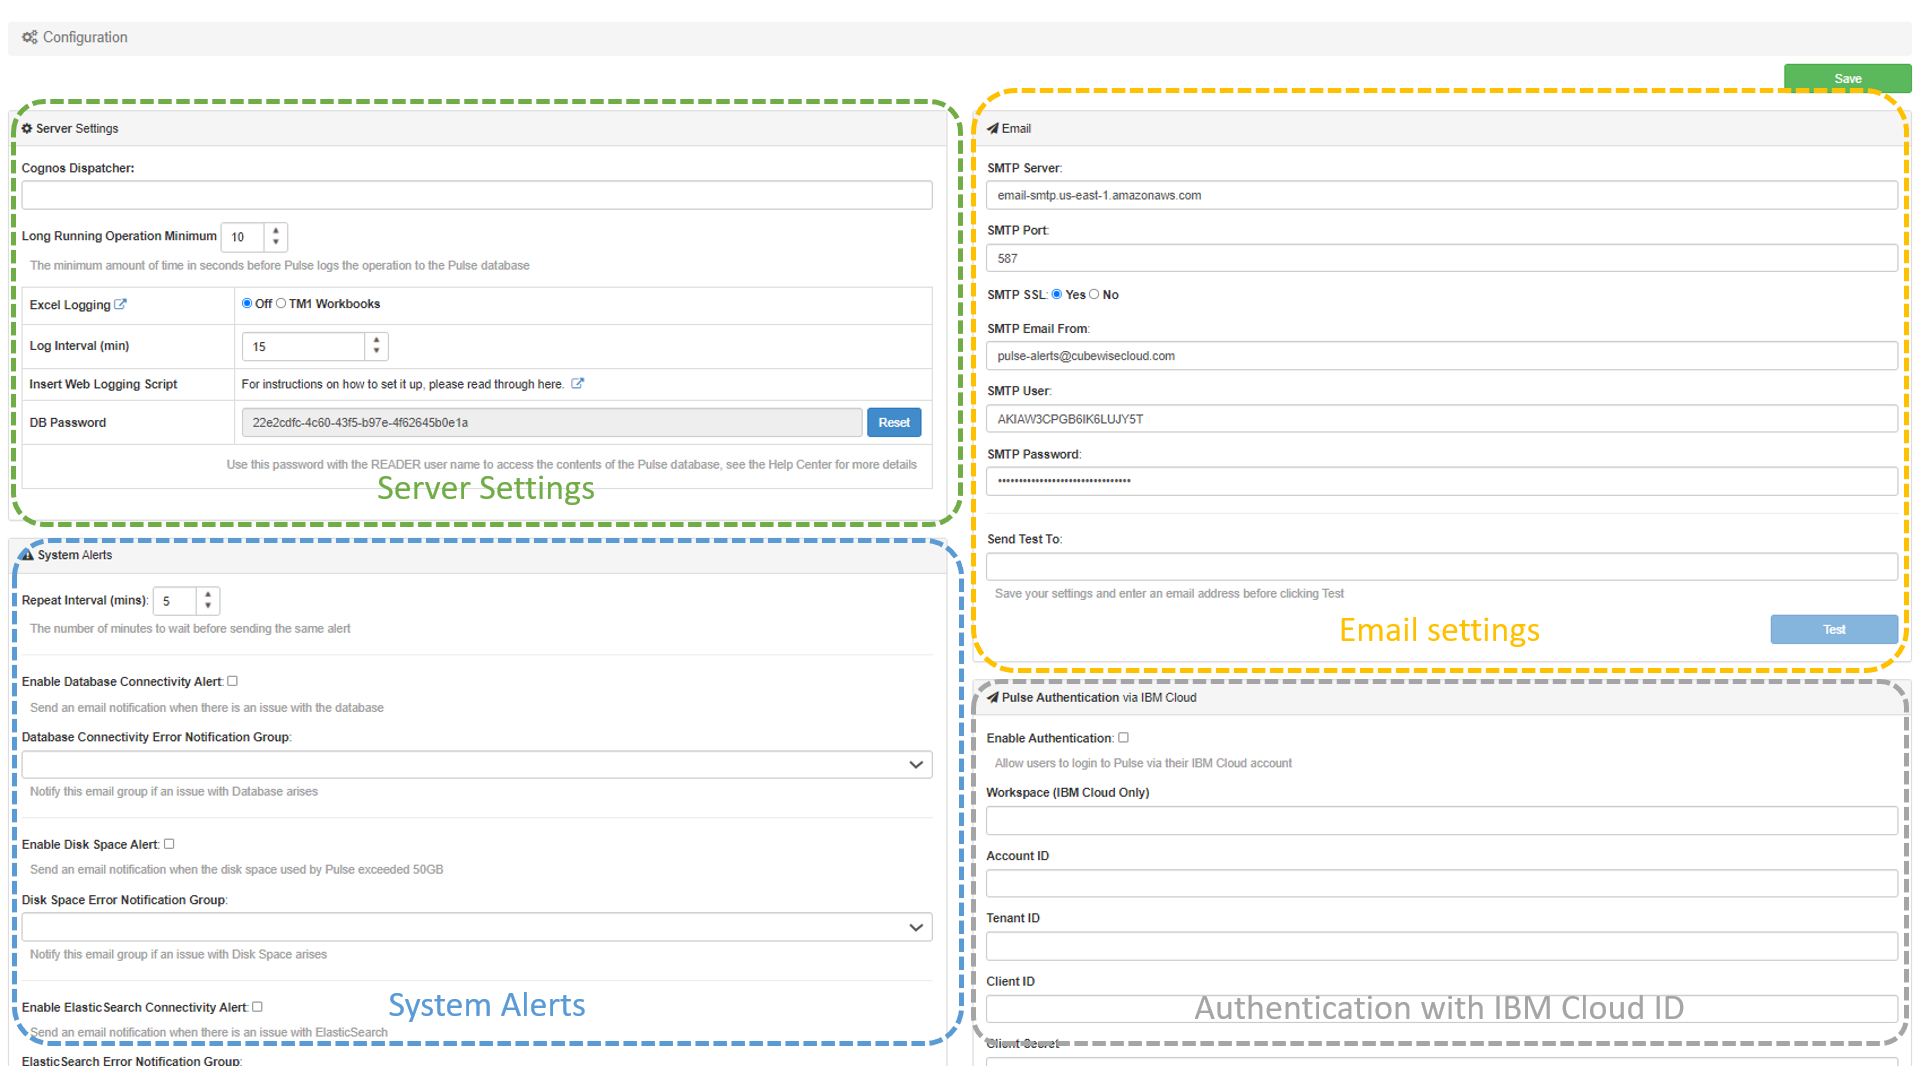Enable Disk Space Alert checkbox
Screen dimensions: 1919x1079
169,845
